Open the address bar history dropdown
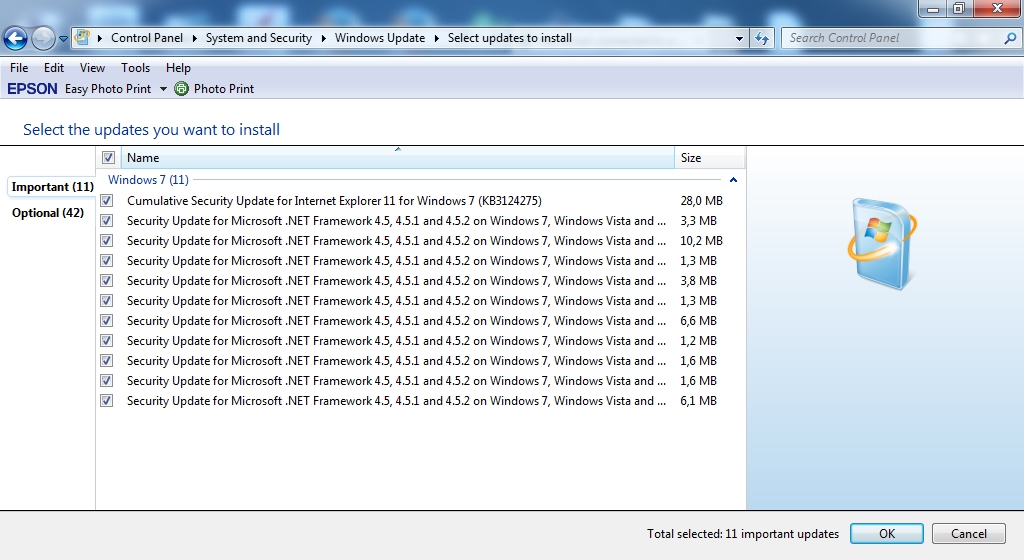This screenshot has height=560, width=1024. coord(739,39)
